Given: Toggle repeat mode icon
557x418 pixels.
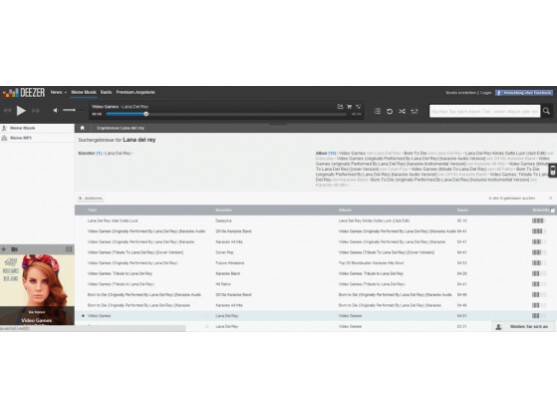Looking at the screenshot, I should pos(390,111).
